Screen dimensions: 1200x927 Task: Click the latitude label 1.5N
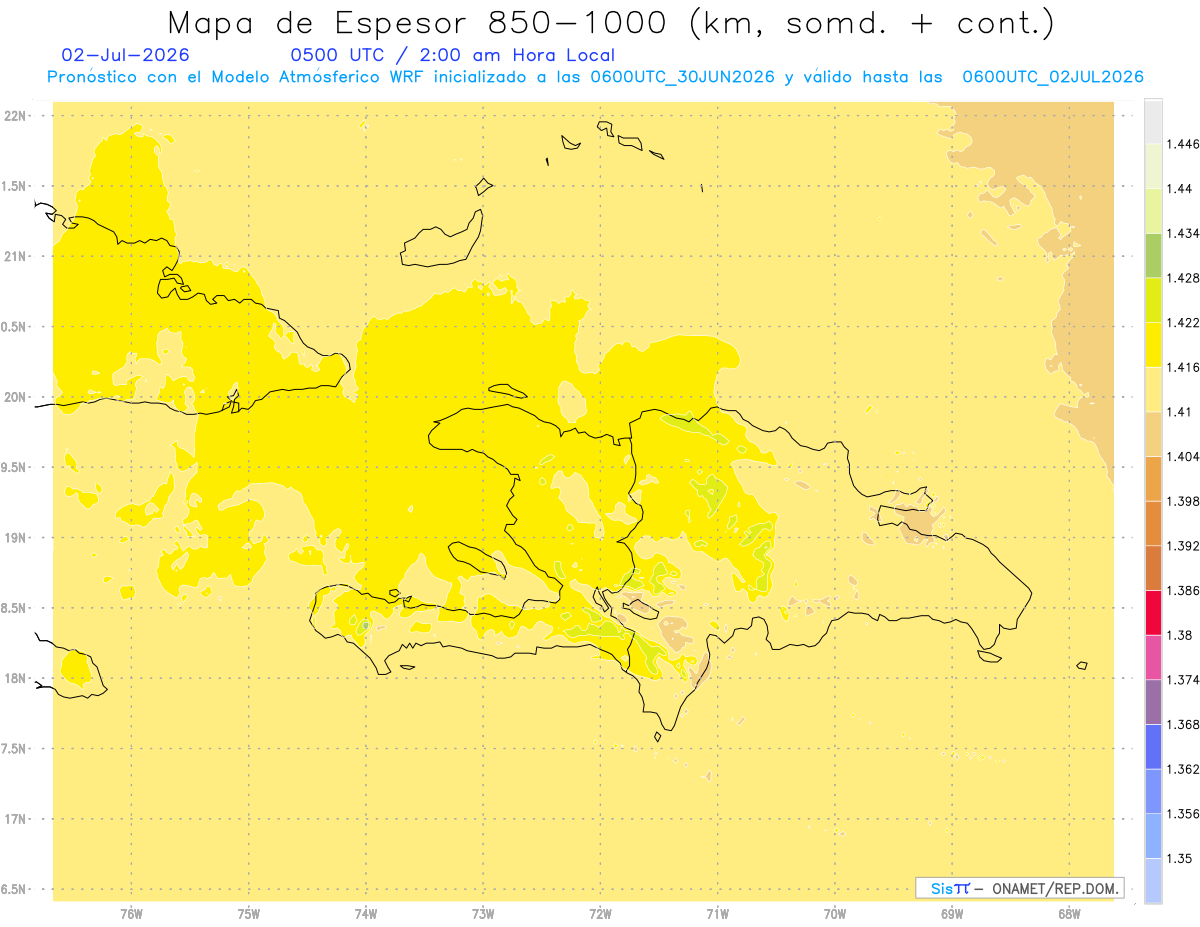pyautogui.click(x=13, y=186)
